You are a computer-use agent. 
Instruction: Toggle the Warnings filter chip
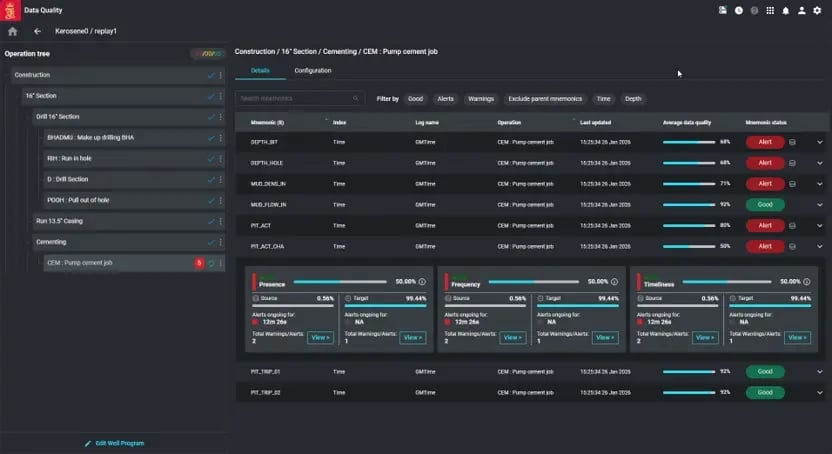click(x=481, y=99)
